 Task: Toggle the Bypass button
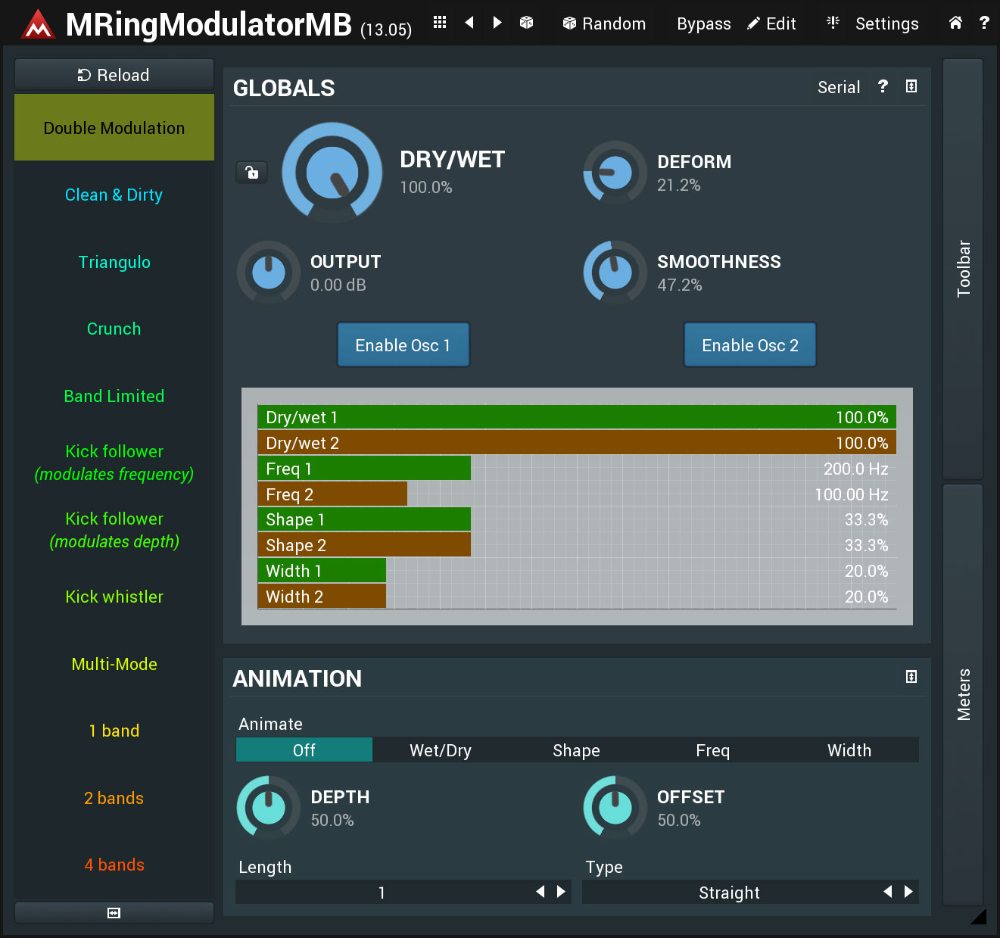(x=703, y=24)
